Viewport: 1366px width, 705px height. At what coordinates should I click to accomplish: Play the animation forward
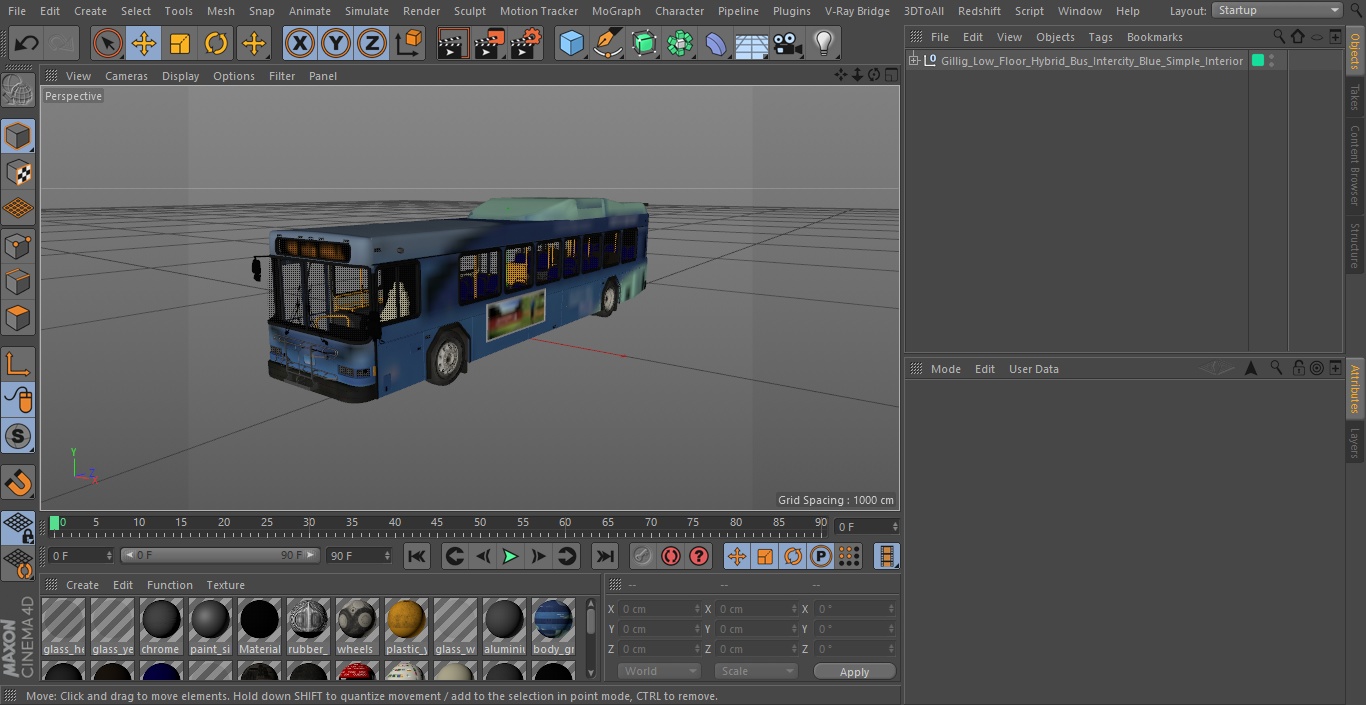(510, 556)
